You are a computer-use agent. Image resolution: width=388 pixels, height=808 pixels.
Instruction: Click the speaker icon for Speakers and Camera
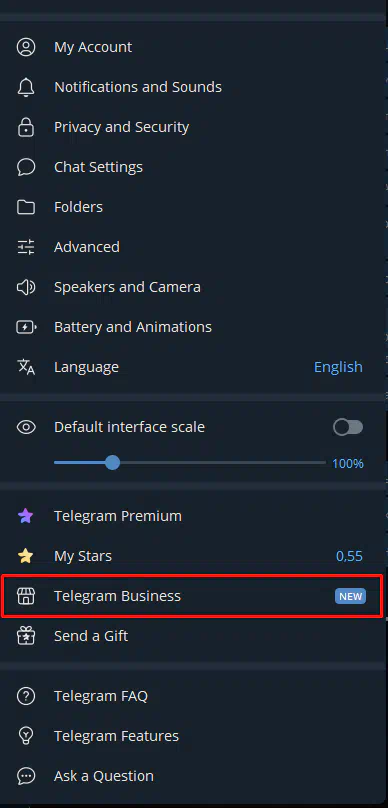(26, 287)
